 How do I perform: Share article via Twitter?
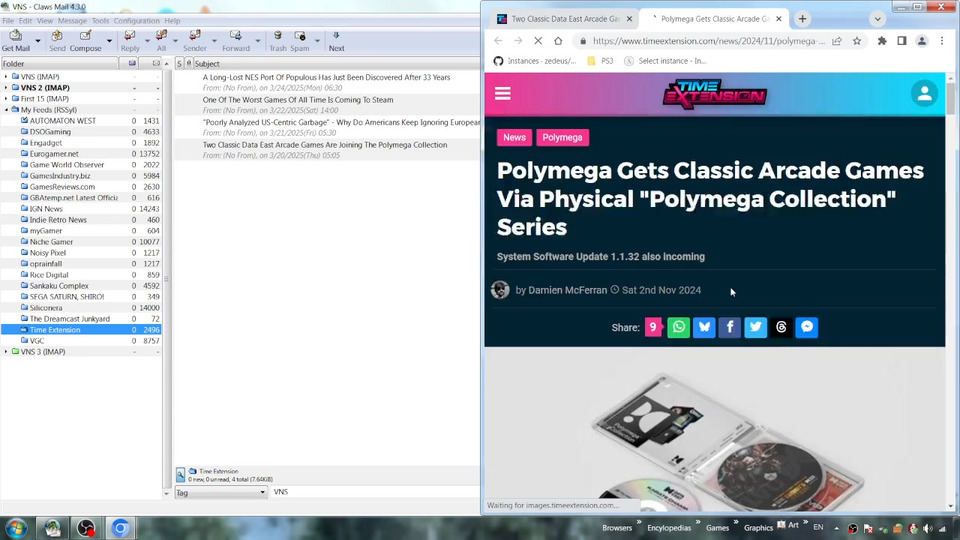(x=756, y=327)
